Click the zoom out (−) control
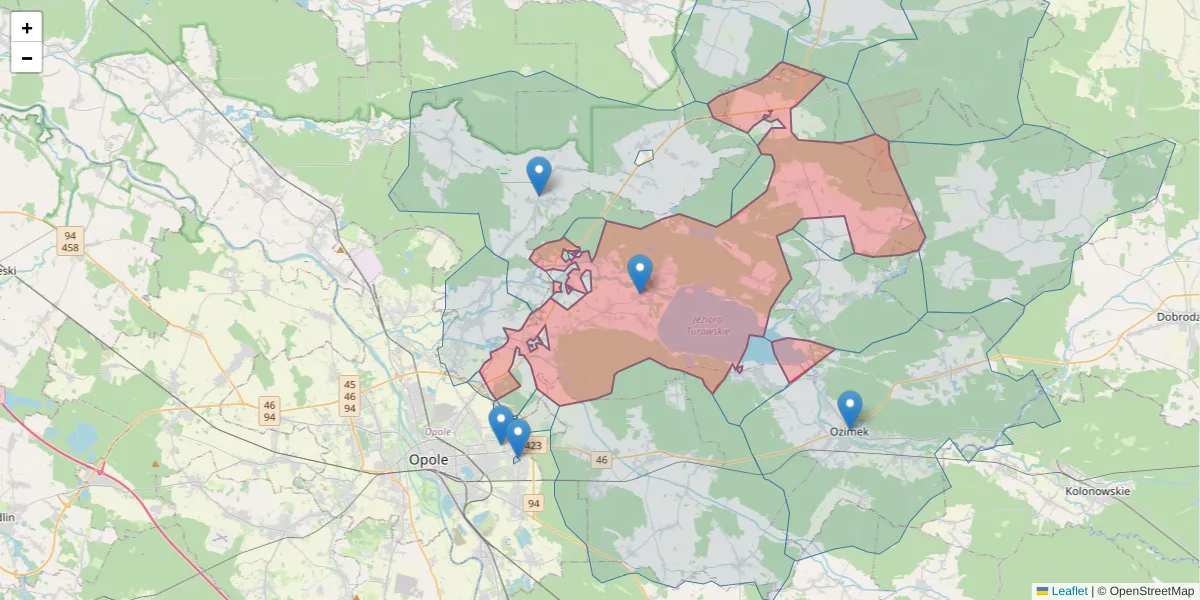This screenshot has width=1200, height=600. pos(27,58)
